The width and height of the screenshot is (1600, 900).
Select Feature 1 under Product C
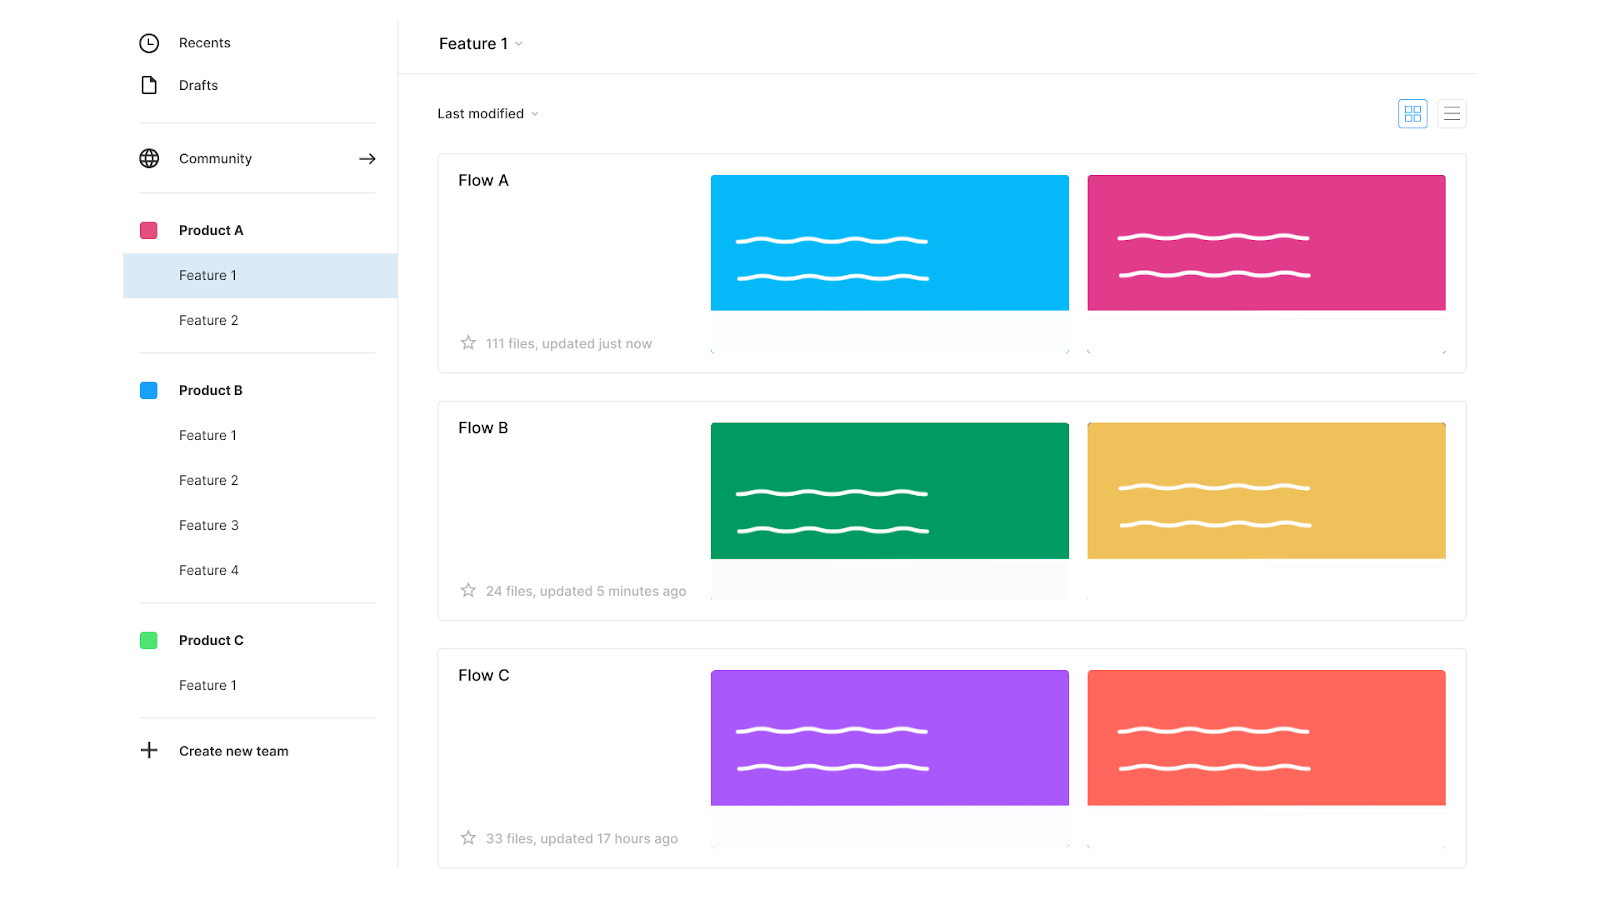(x=208, y=685)
